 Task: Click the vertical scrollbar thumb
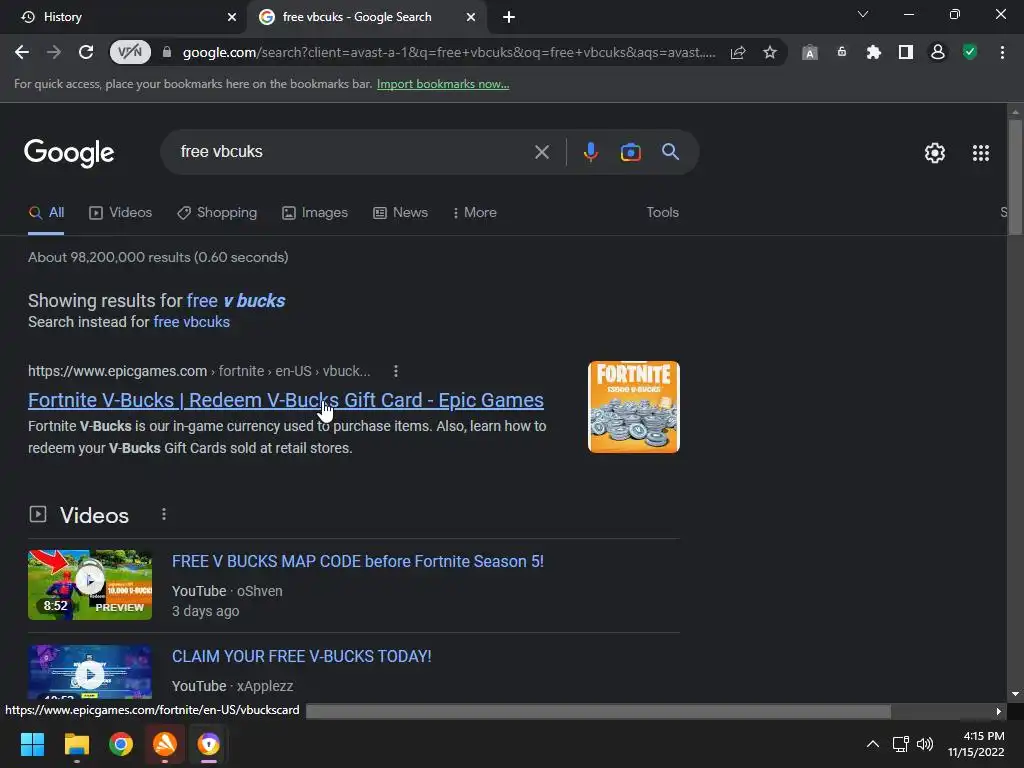[1015, 176]
